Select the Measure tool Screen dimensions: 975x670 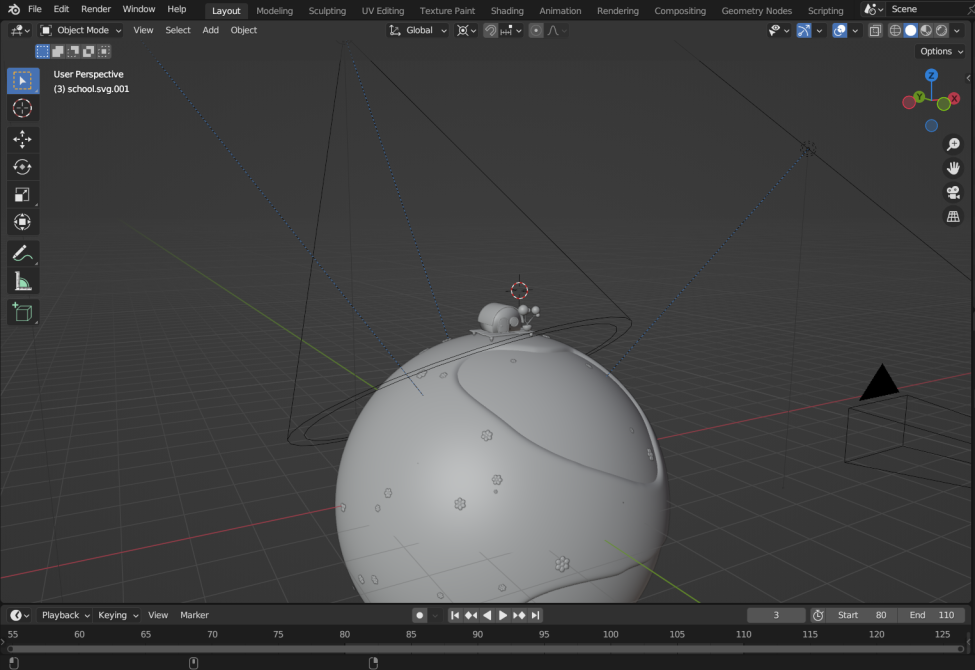coord(23,282)
